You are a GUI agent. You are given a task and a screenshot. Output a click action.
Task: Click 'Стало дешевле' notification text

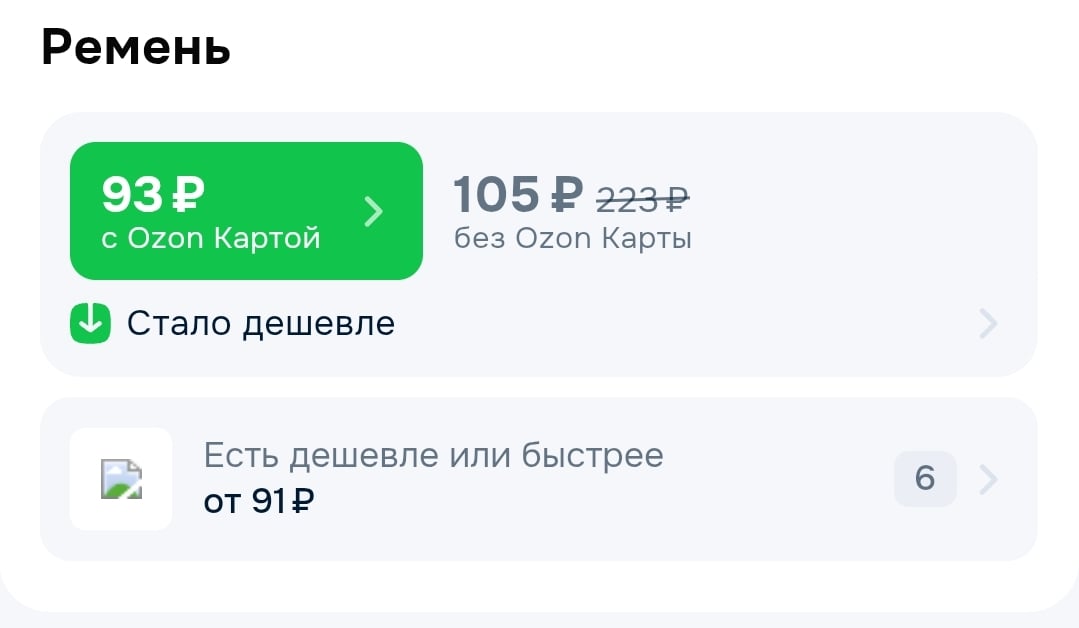point(262,323)
